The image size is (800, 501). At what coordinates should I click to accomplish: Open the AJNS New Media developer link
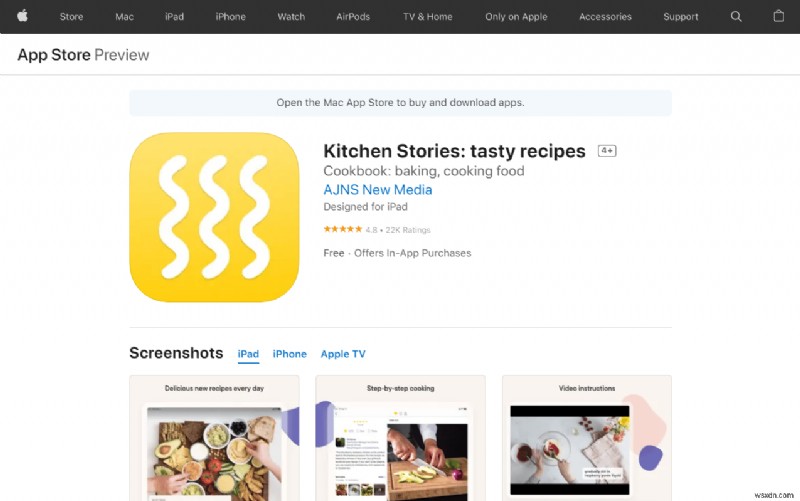[x=378, y=189]
